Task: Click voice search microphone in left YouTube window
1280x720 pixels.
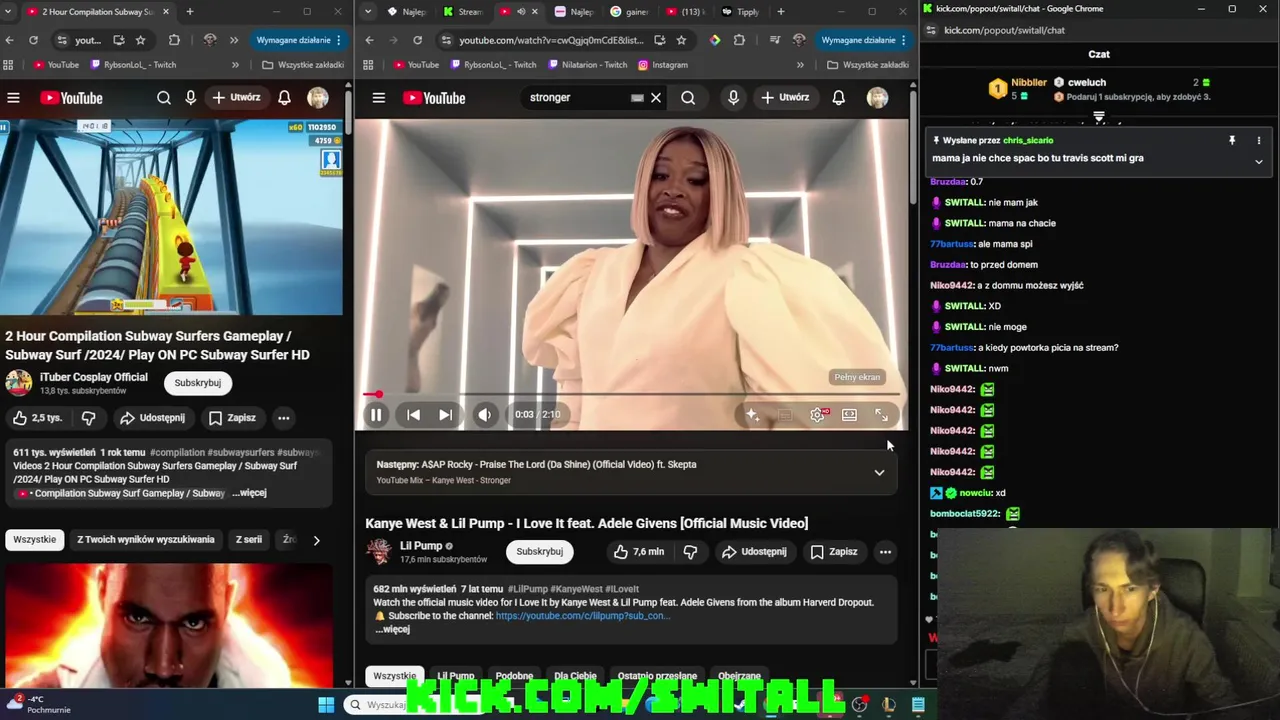Action: (x=191, y=98)
